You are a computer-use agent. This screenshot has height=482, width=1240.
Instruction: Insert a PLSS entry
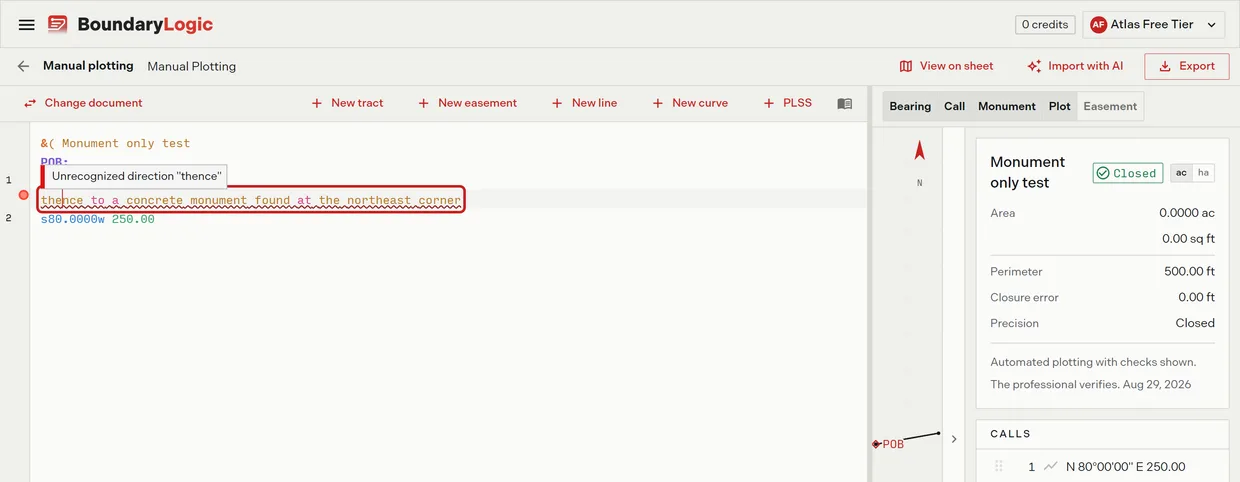click(787, 103)
